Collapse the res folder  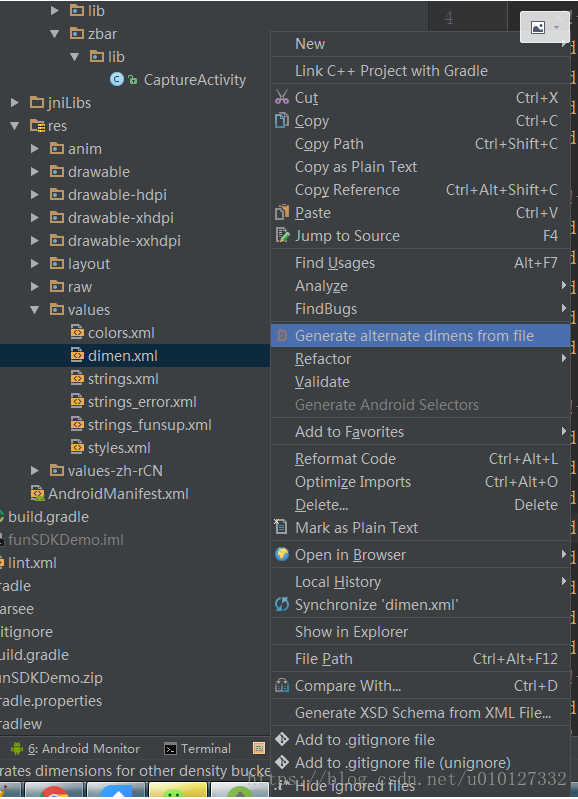(14, 126)
